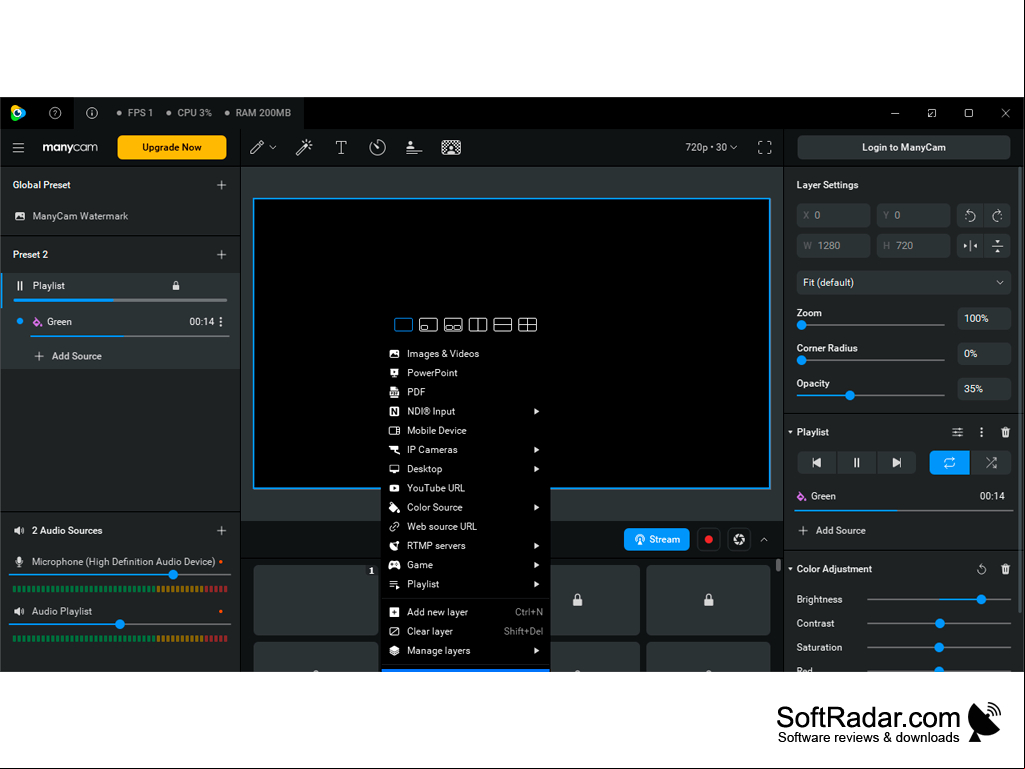This screenshot has height=769, width=1025.
Task: Select the side-by-side split layout
Action: click(x=478, y=325)
